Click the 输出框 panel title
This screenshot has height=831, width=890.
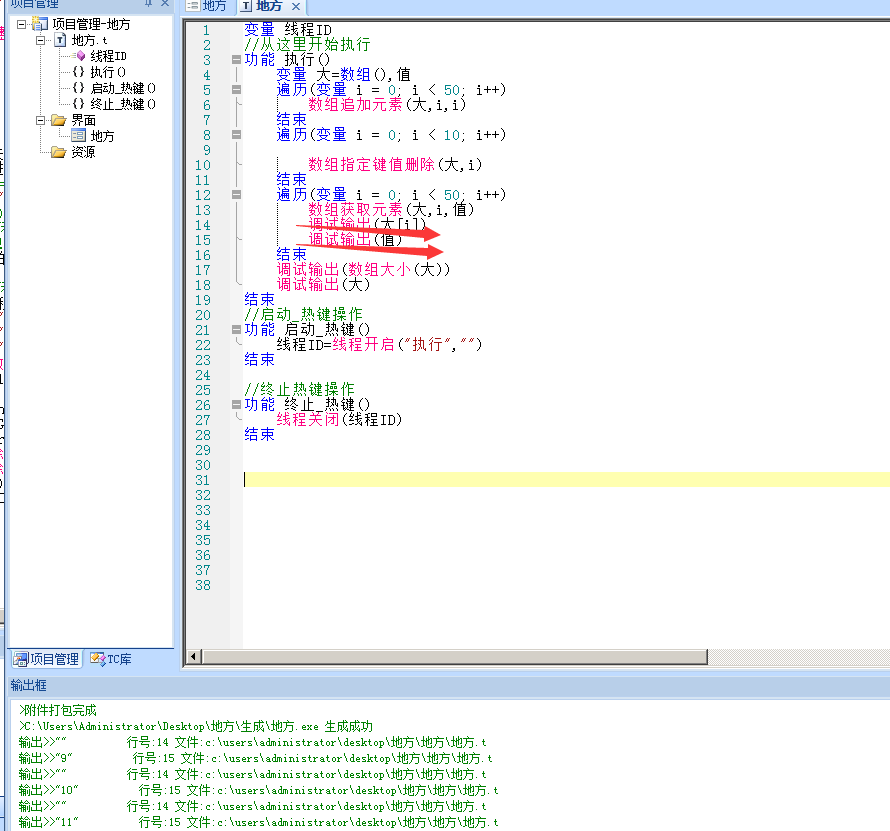click(x=28, y=686)
